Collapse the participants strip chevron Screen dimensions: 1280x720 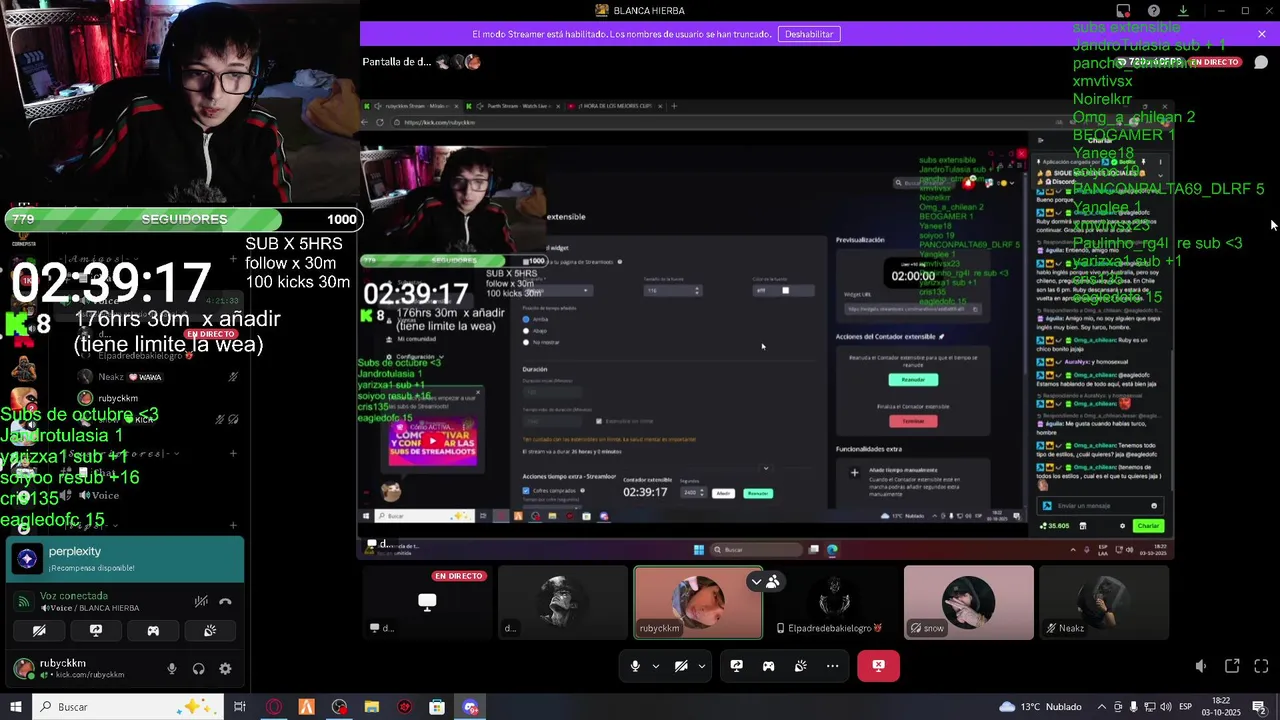(x=757, y=581)
